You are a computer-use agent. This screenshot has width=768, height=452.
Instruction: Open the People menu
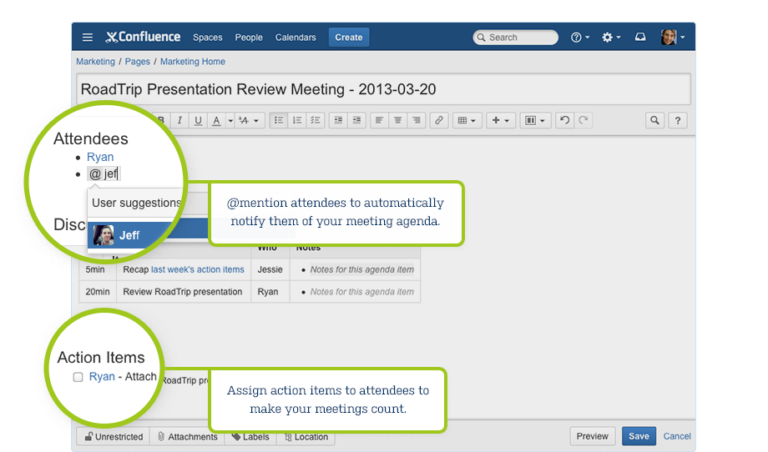[x=248, y=37]
